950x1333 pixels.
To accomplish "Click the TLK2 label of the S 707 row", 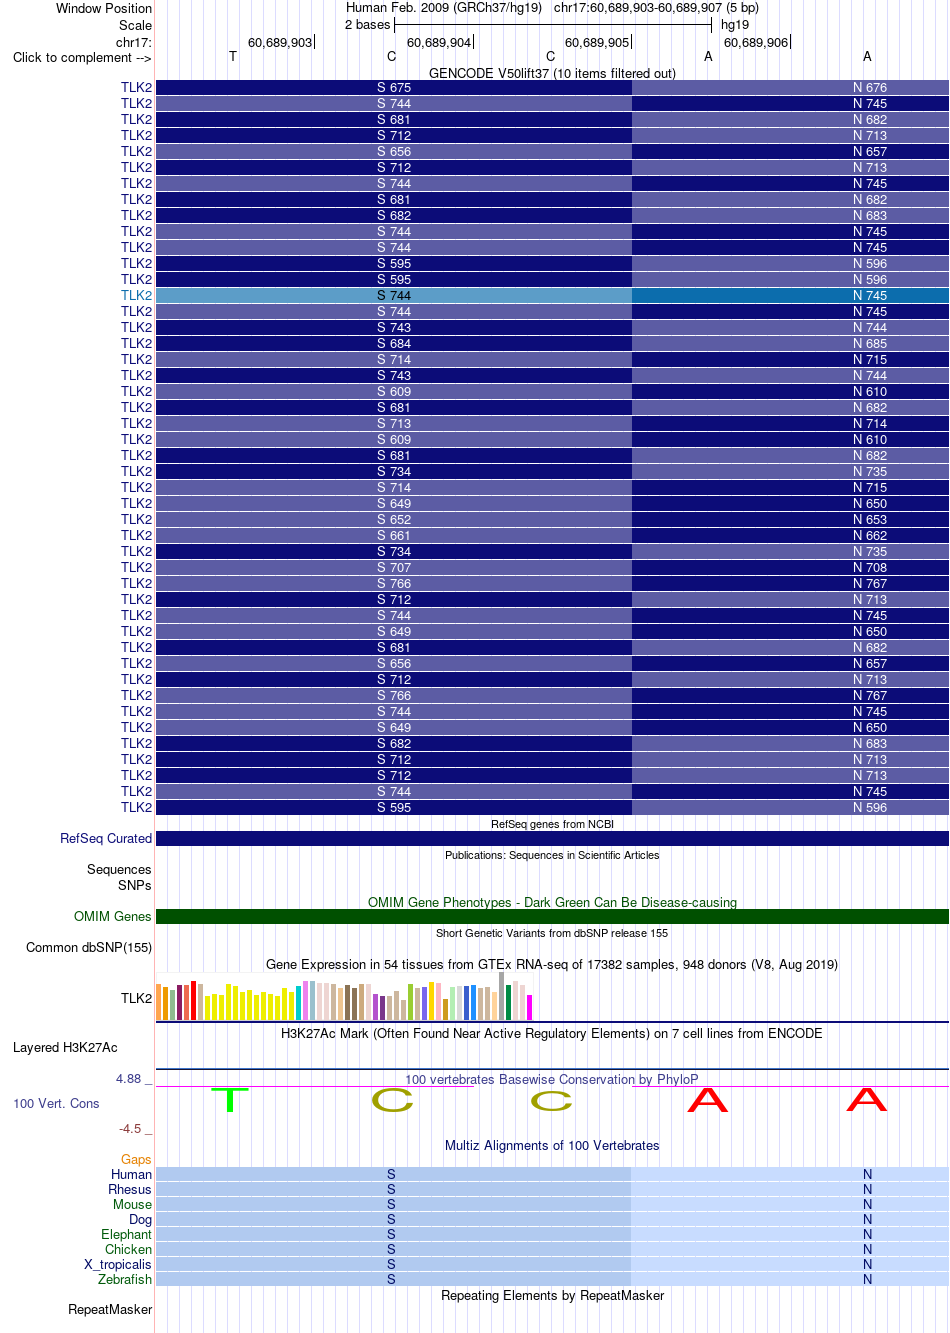I will click(137, 568).
